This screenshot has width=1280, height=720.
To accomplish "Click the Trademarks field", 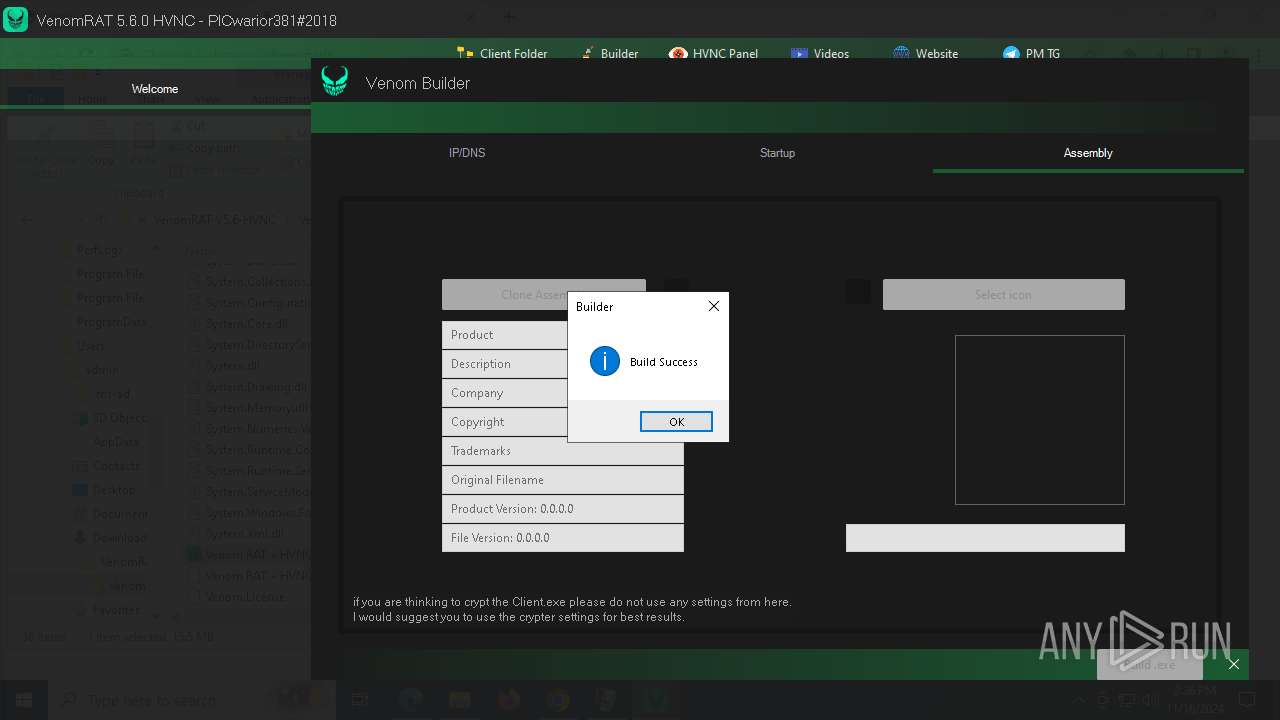I will point(563,451).
